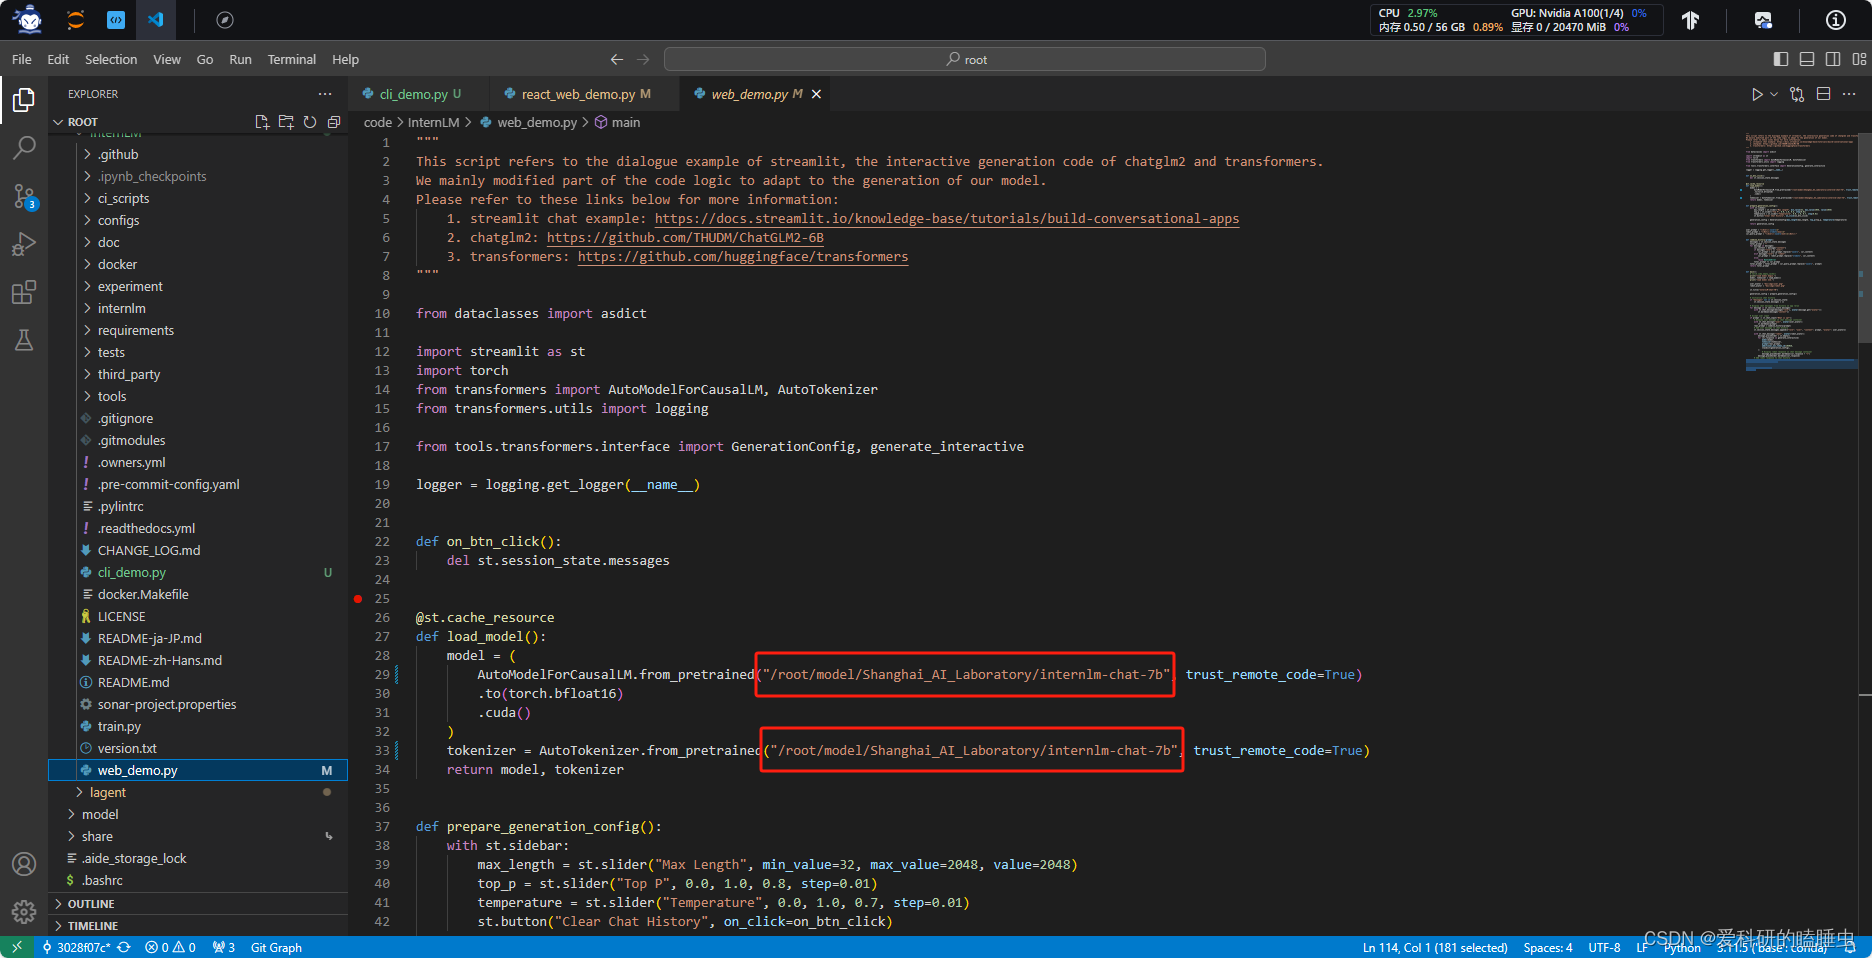Viewport: 1872px width, 958px height.
Task: Open changes compare icon in editor toolbar
Action: pyautogui.click(x=1798, y=94)
